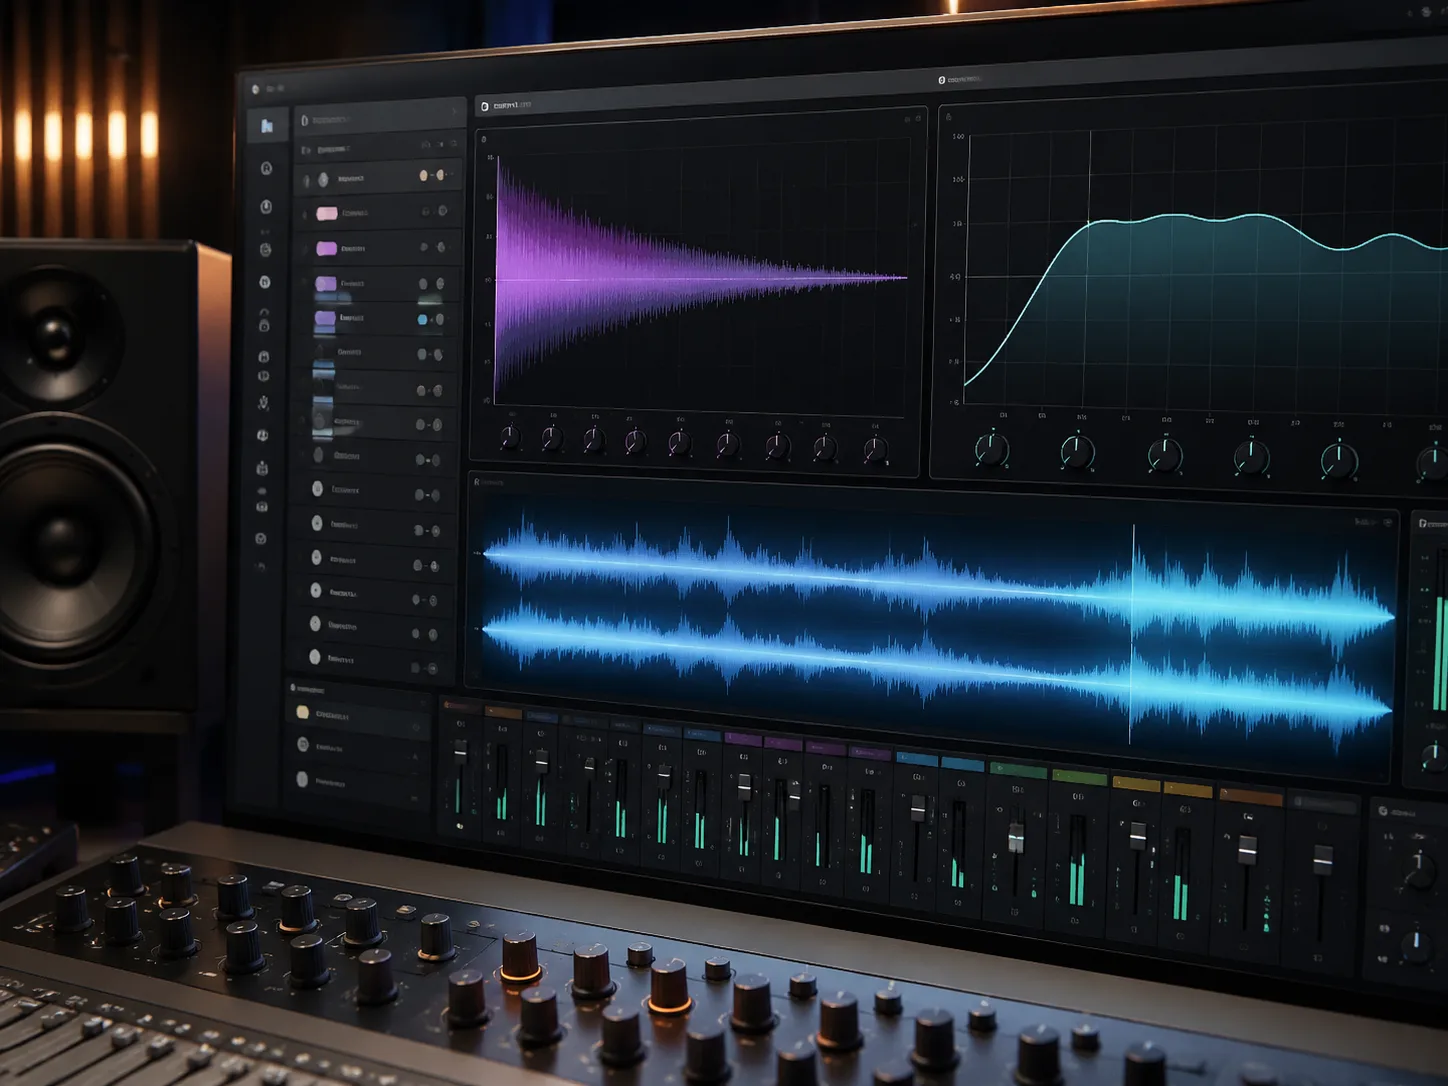Select the highlighted top icon in the left sidebar
This screenshot has height=1086, width=1448.
click(267, 125)
